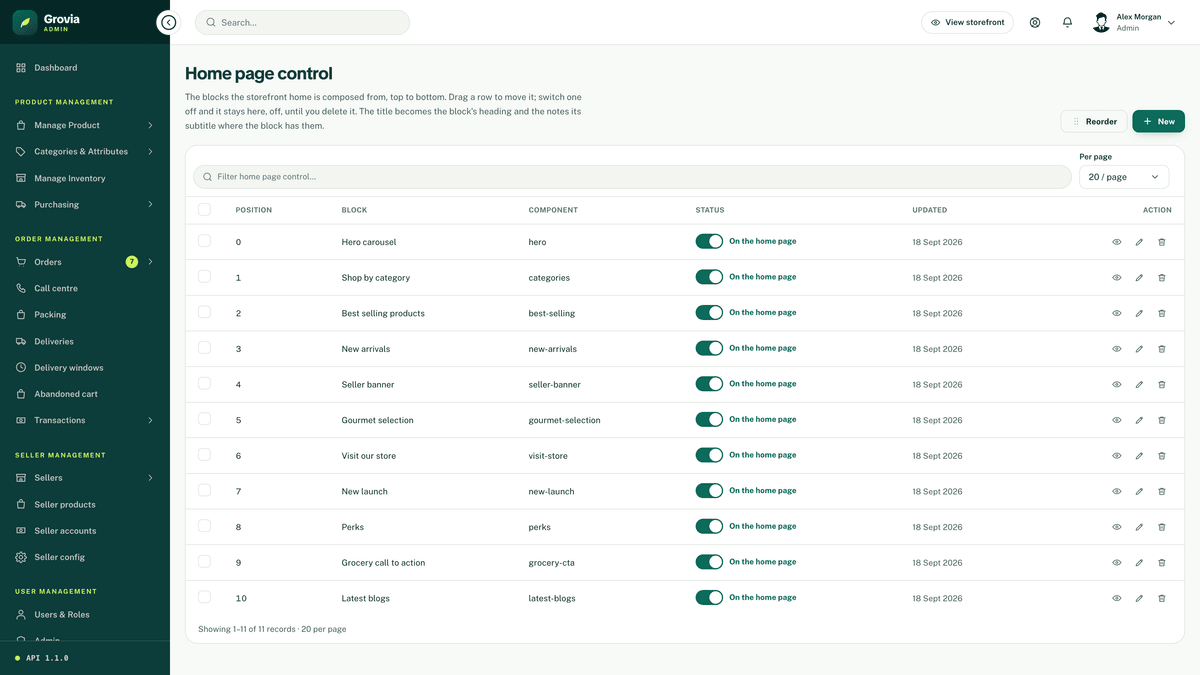1200x675 pixels.
Task: Edit the Shop by category row
Action: point(1139,278)
